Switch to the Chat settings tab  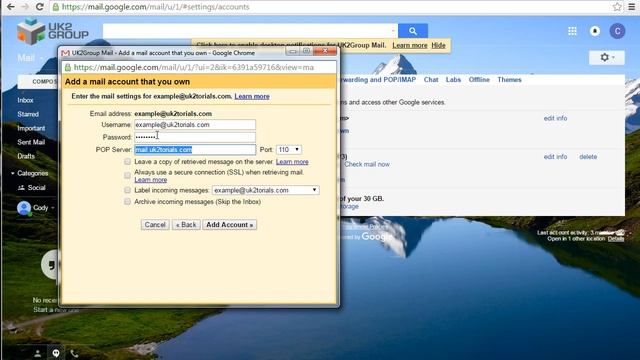(x=431, y=80)
